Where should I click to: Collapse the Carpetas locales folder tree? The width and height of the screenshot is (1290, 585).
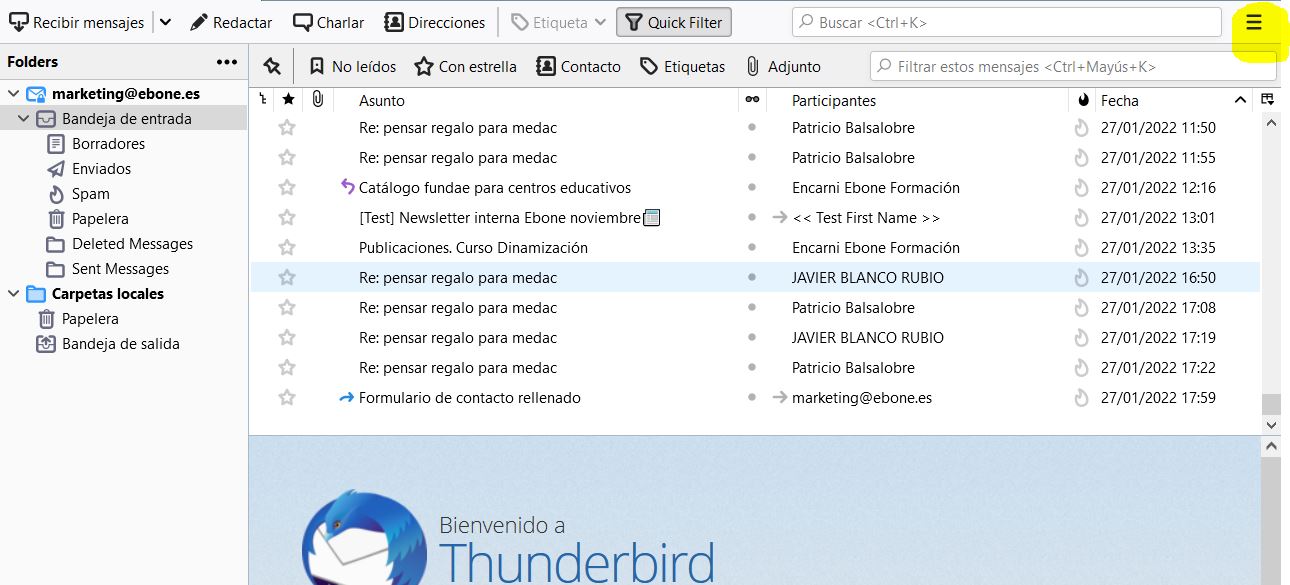(x=13, y=294)
